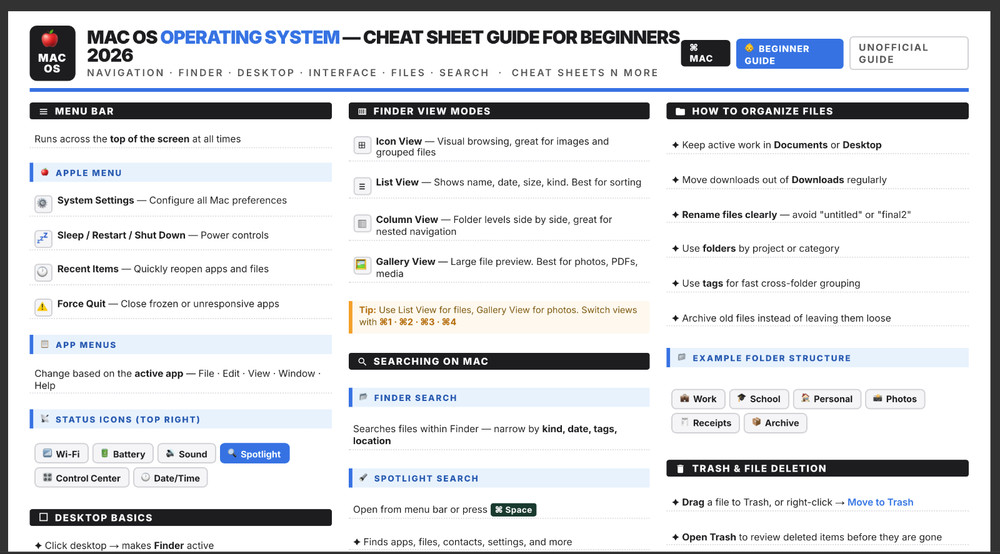Click 'Sleep / Restart / Shut Down' label
The width and height of the screenshot is (1000, 554).
coord(121,235)
